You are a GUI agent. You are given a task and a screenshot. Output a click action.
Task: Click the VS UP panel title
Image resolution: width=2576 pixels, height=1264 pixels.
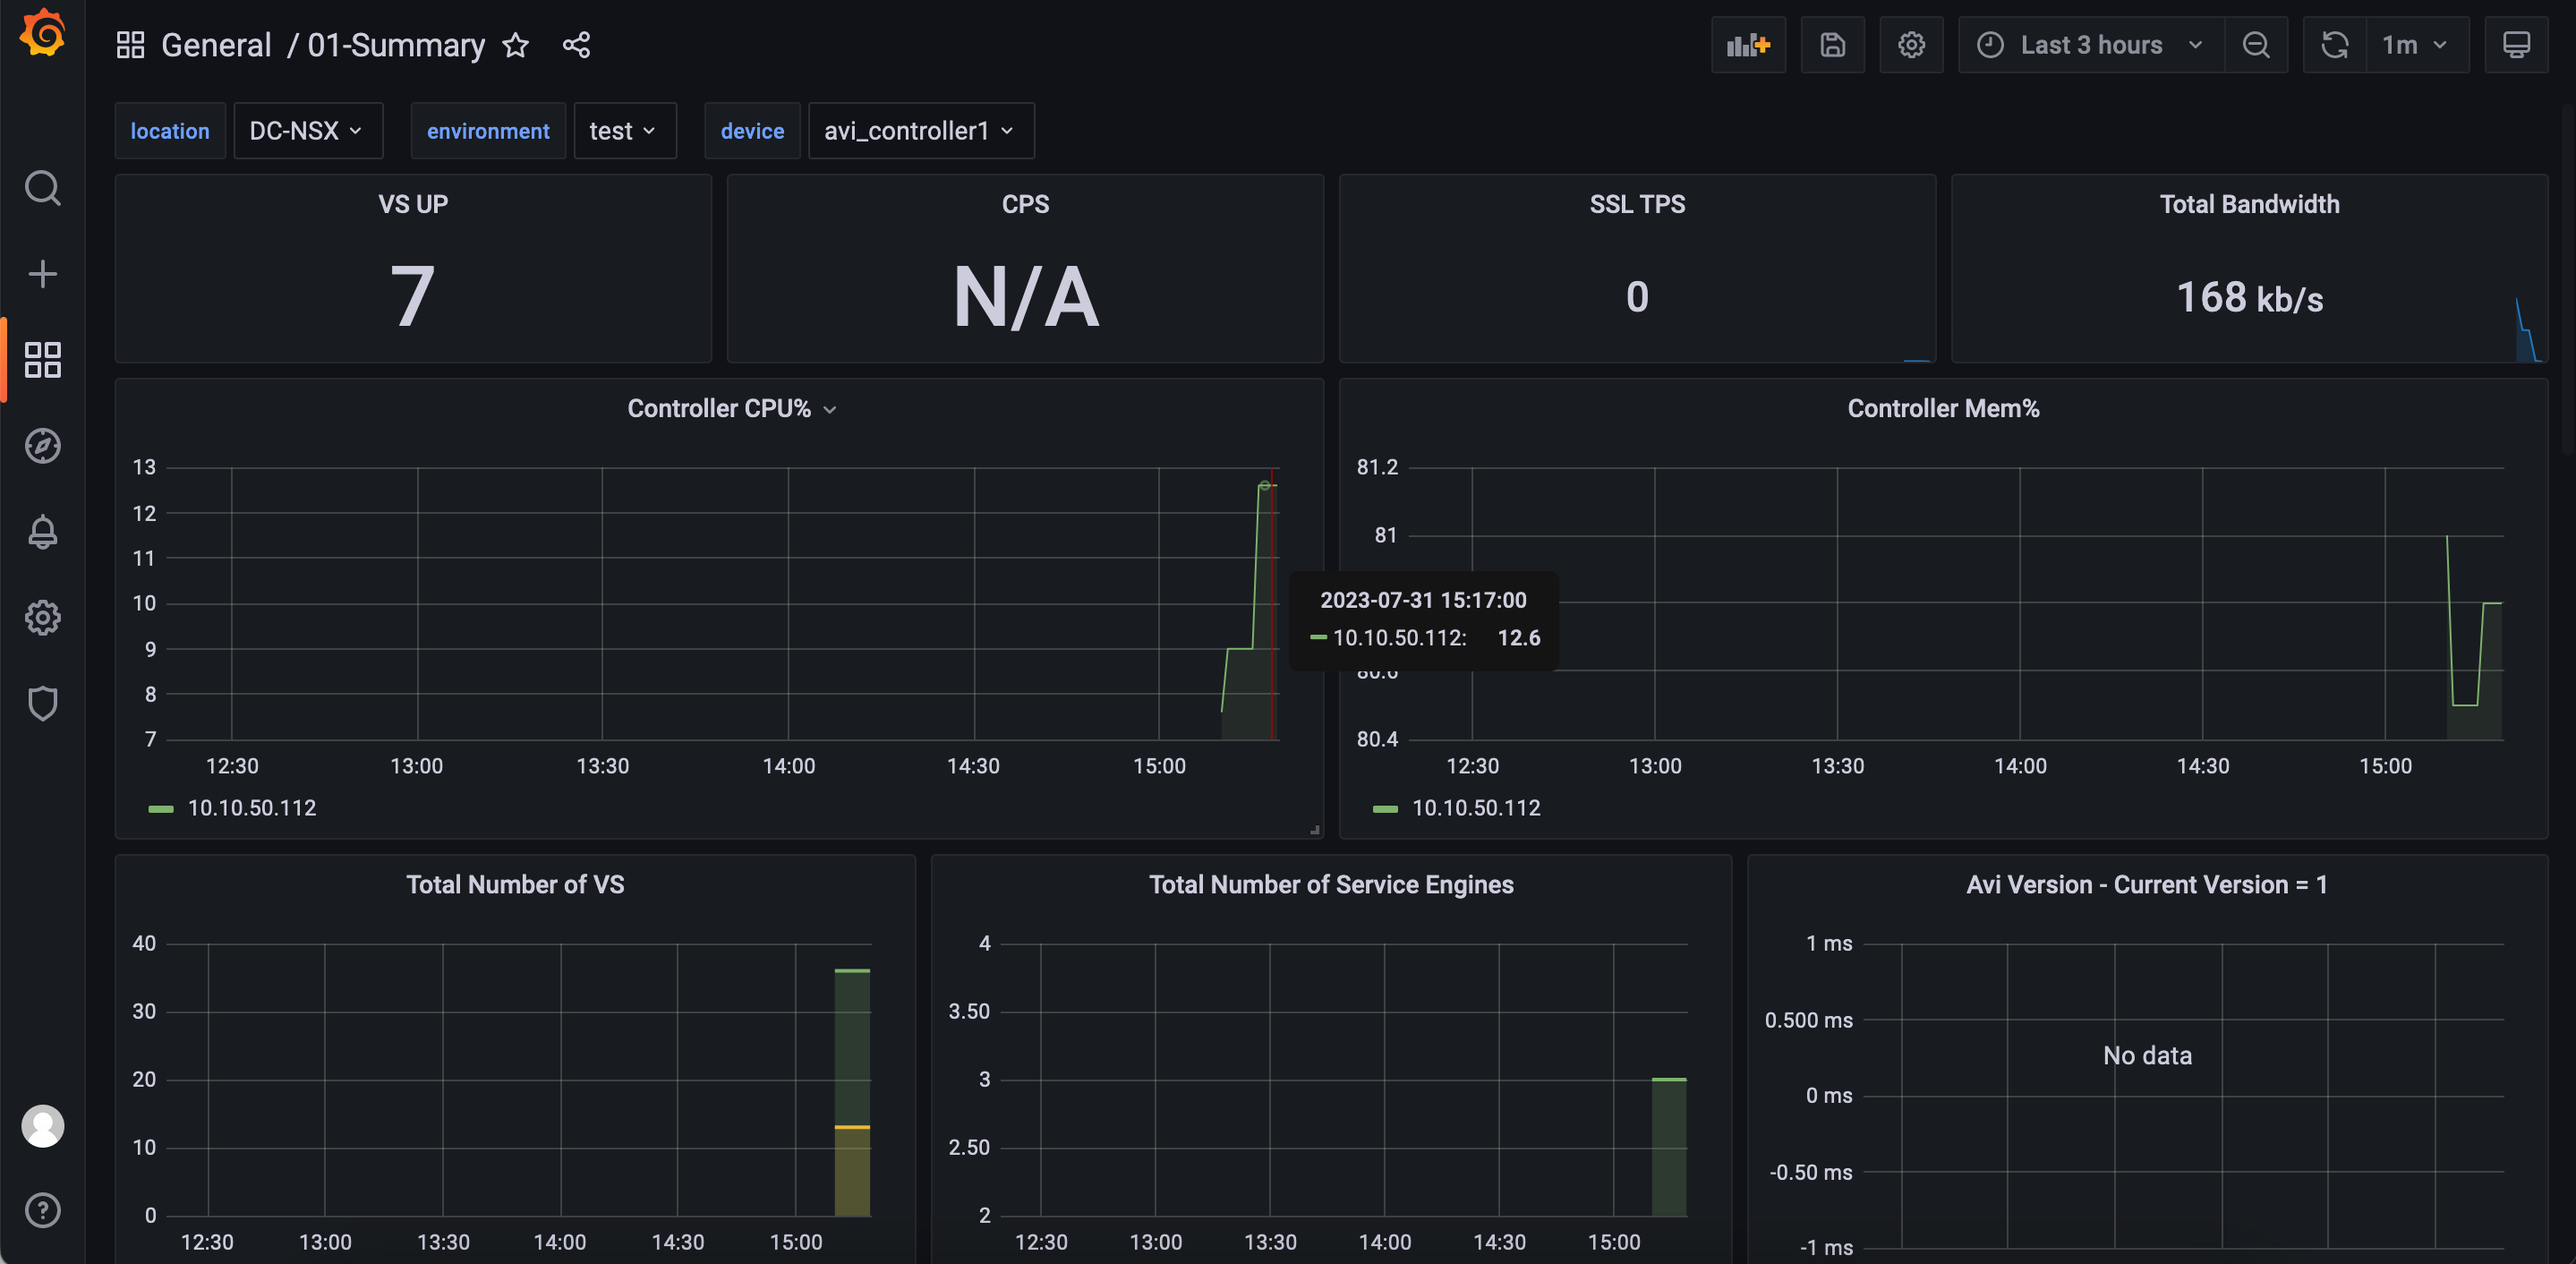[413, 204]
